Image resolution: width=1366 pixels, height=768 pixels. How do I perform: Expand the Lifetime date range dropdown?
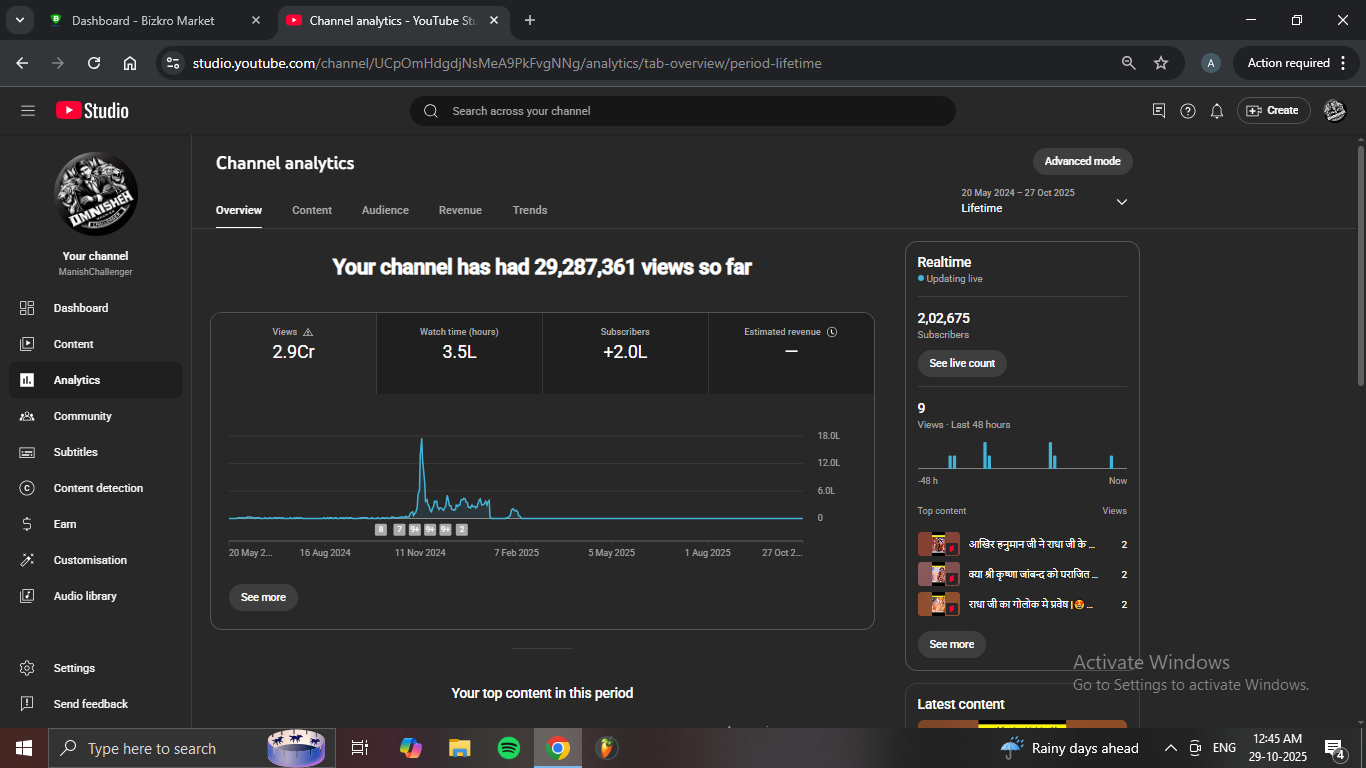click(1121, 202)
